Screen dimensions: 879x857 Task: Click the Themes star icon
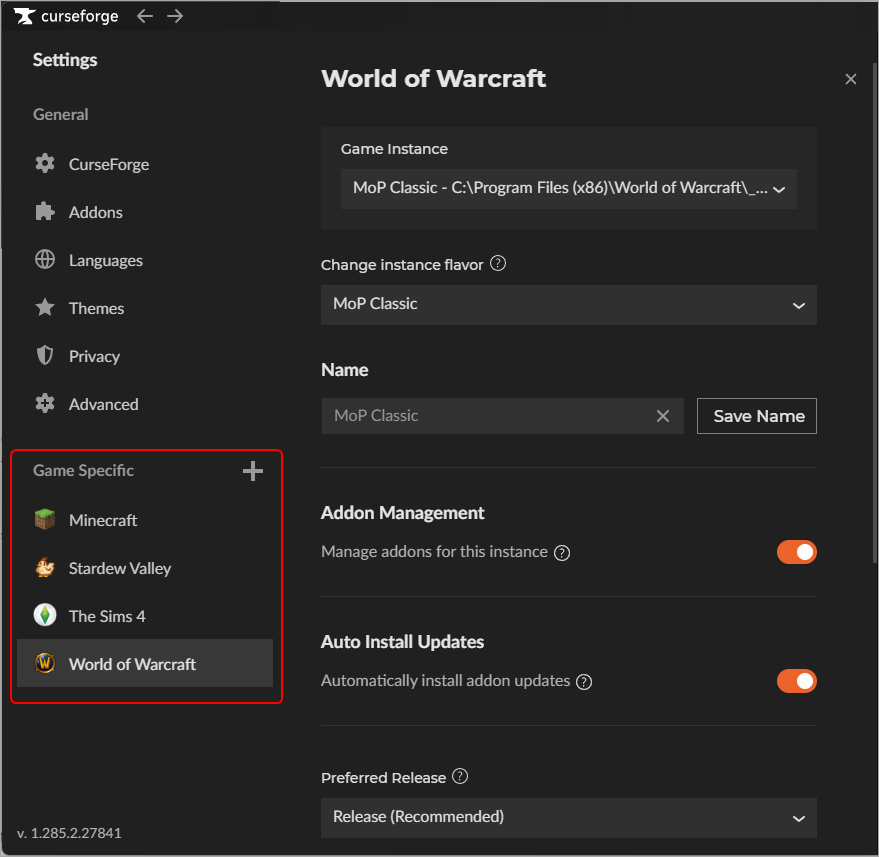click(45, 308)
